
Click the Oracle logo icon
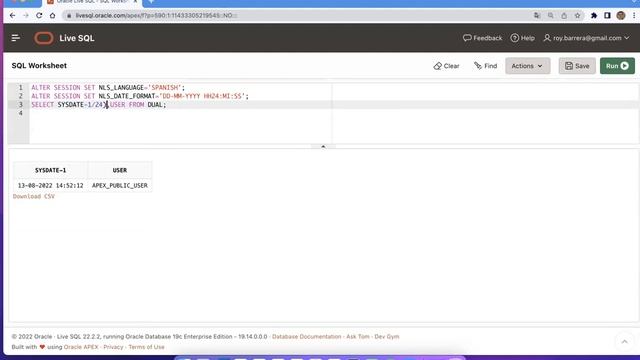tap(44, 38)
